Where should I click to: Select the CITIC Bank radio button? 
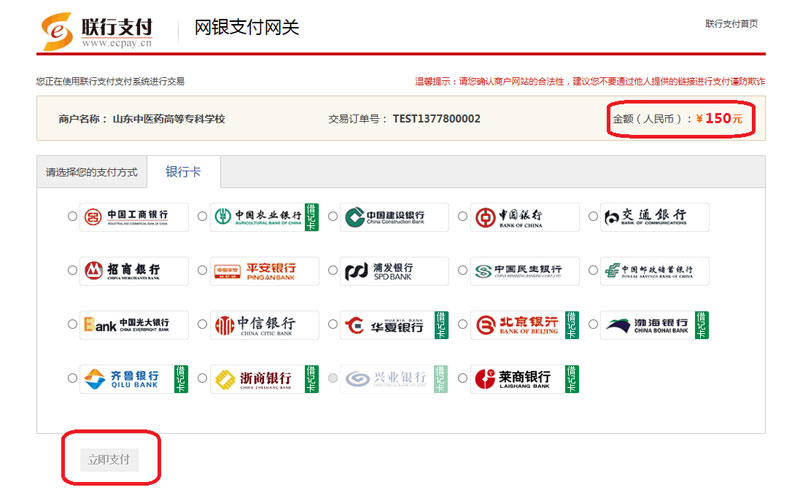[x=203, y=324]
